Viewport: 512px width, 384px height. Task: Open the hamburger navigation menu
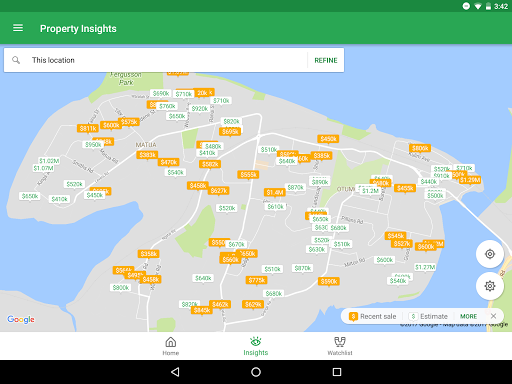[18, 28]
